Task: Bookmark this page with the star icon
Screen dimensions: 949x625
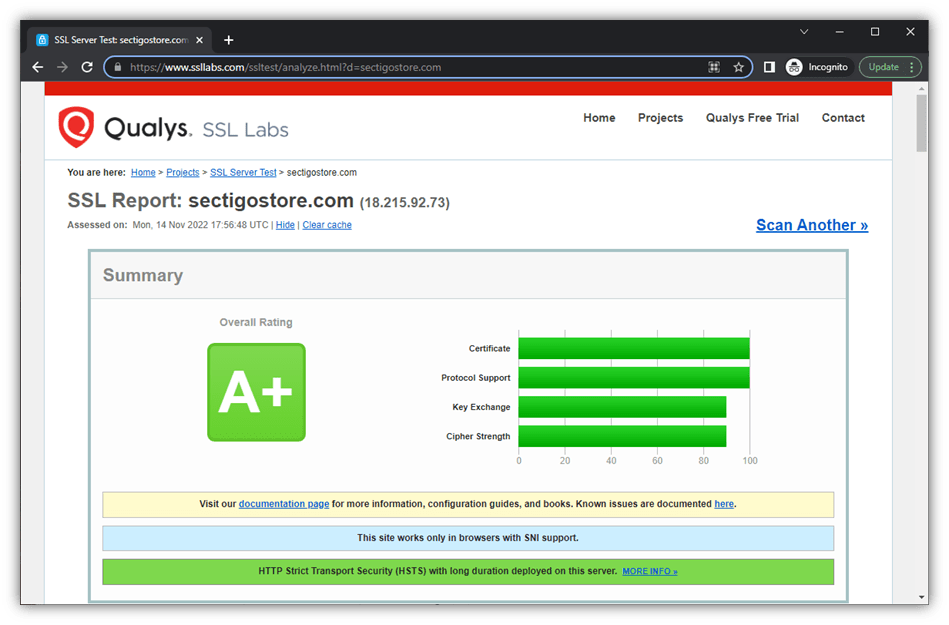Action: (738, 67)
